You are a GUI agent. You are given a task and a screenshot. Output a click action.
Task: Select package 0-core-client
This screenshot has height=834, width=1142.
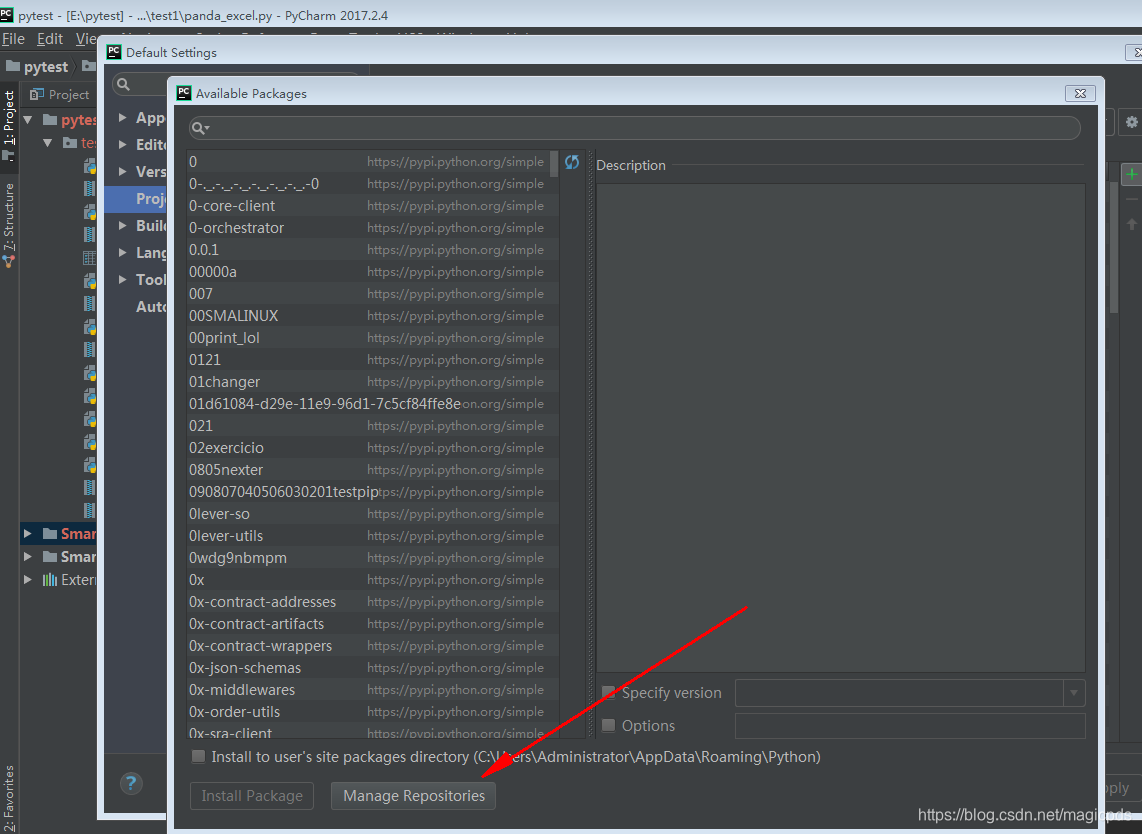[372, 206]
